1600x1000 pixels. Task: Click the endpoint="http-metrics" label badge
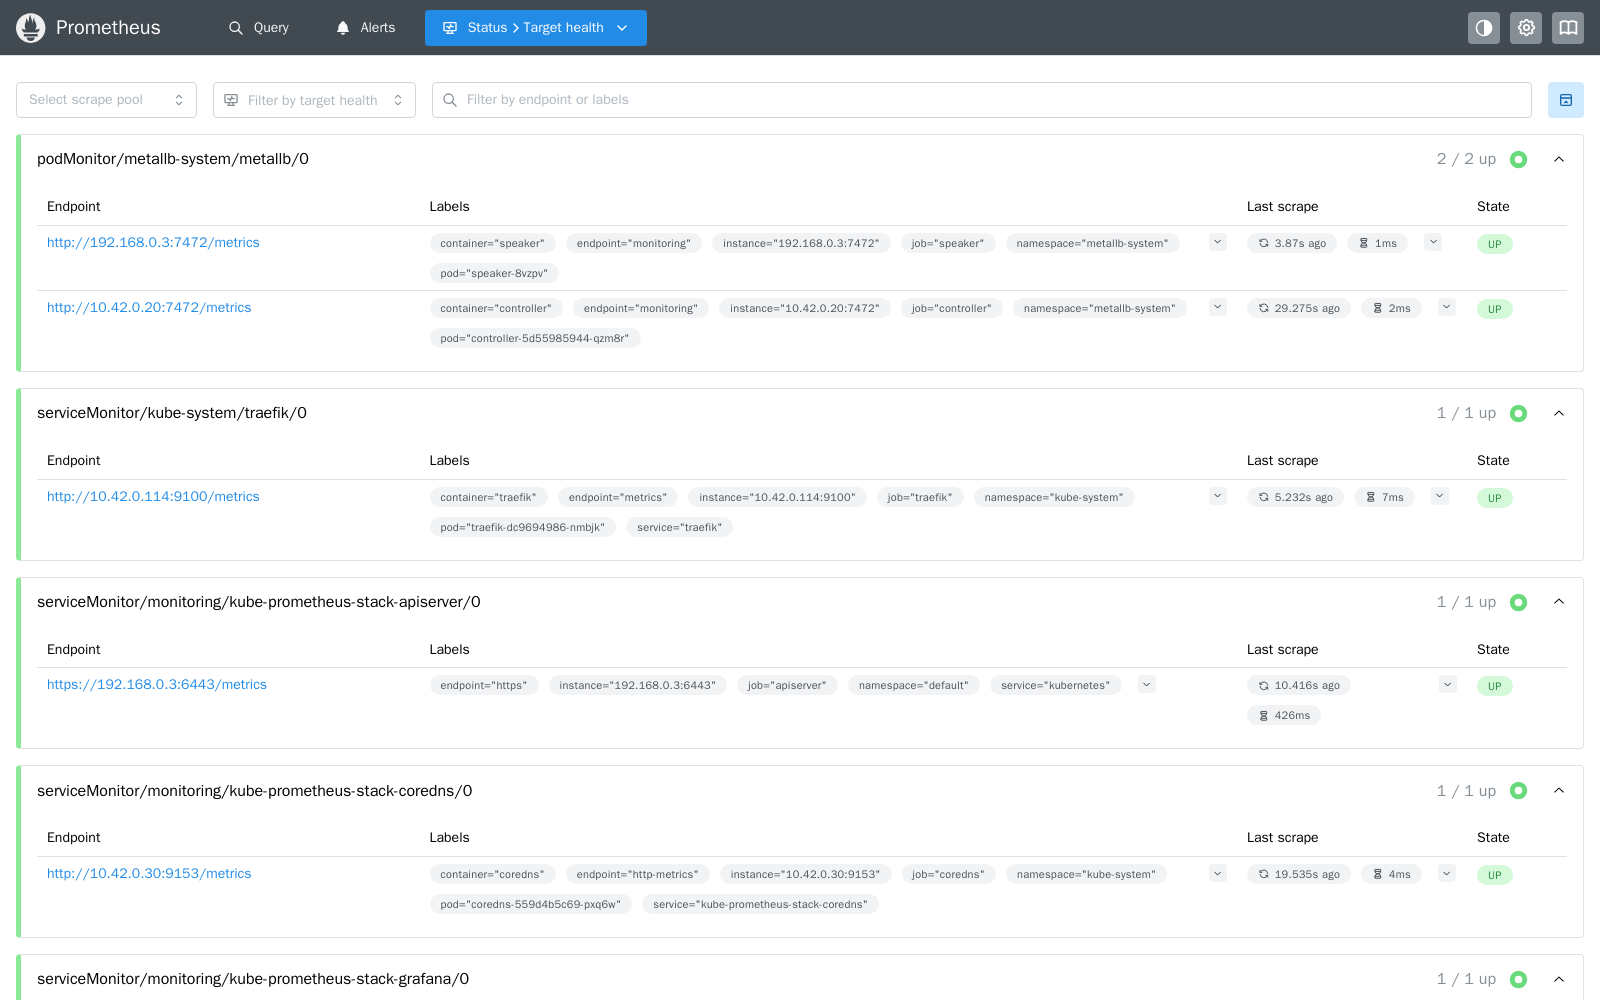click(x=638, y=875)
